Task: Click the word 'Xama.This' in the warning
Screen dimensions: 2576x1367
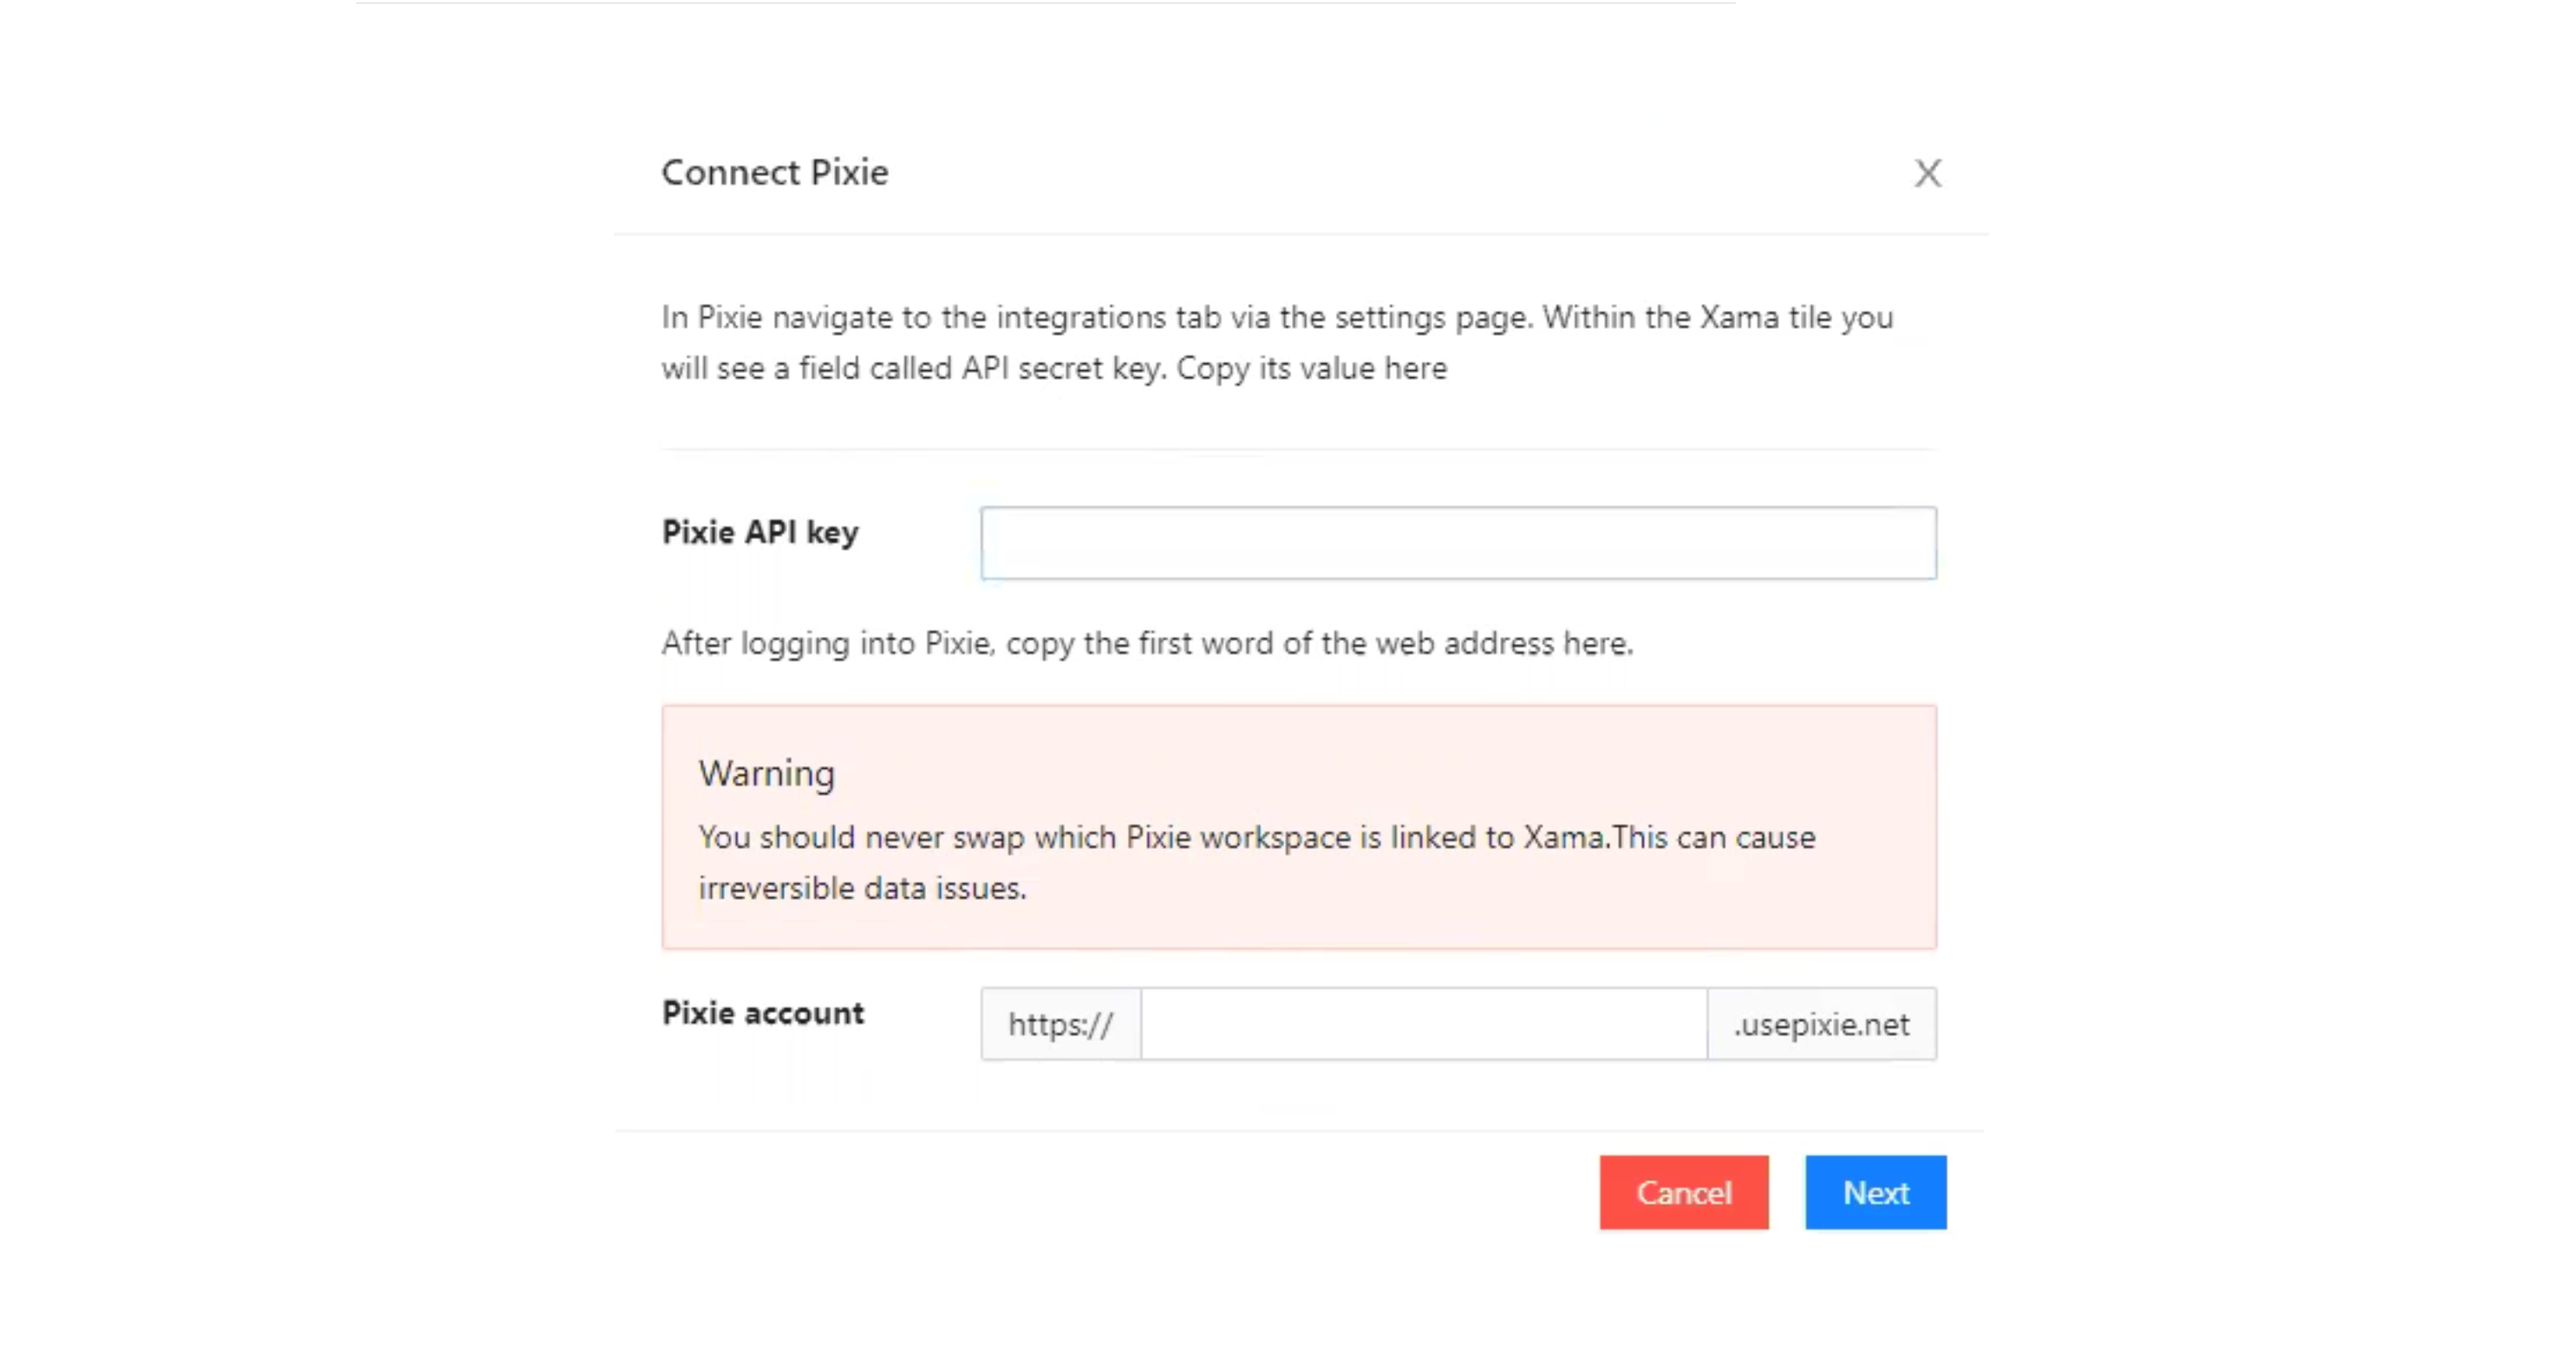Action: point(1595,837)
